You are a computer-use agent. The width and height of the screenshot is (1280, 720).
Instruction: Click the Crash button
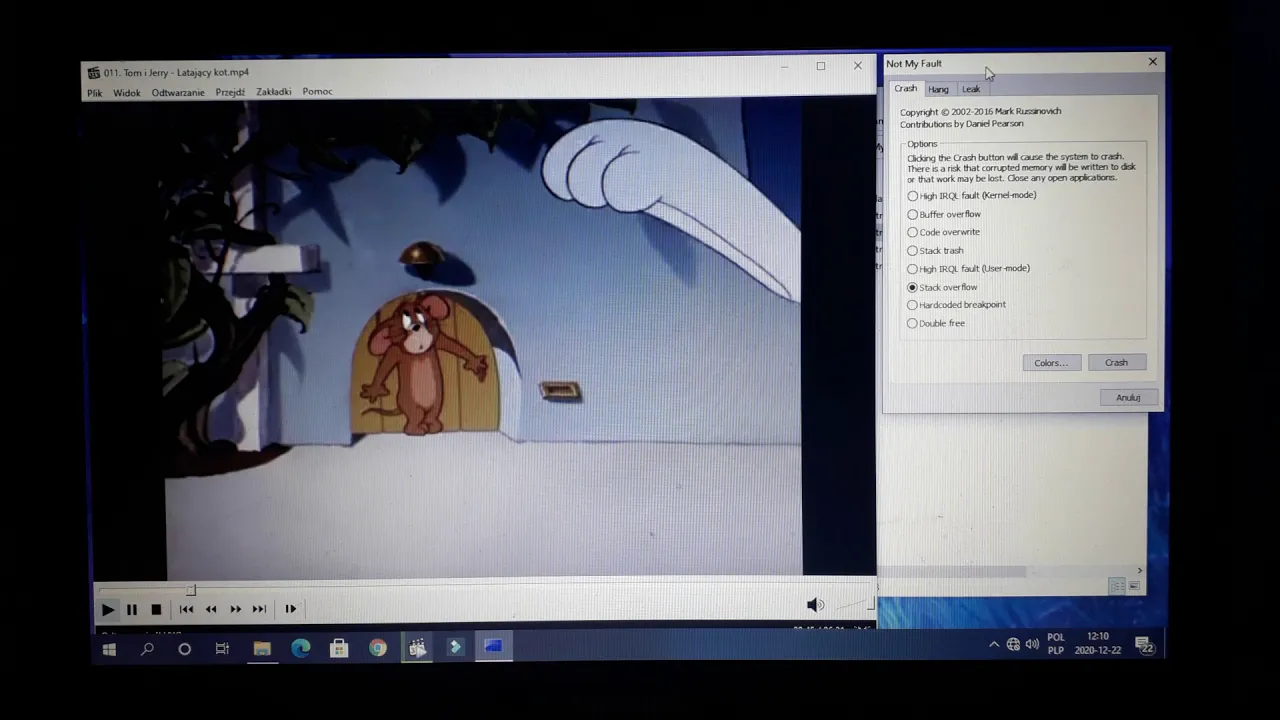pos(1117,363)
